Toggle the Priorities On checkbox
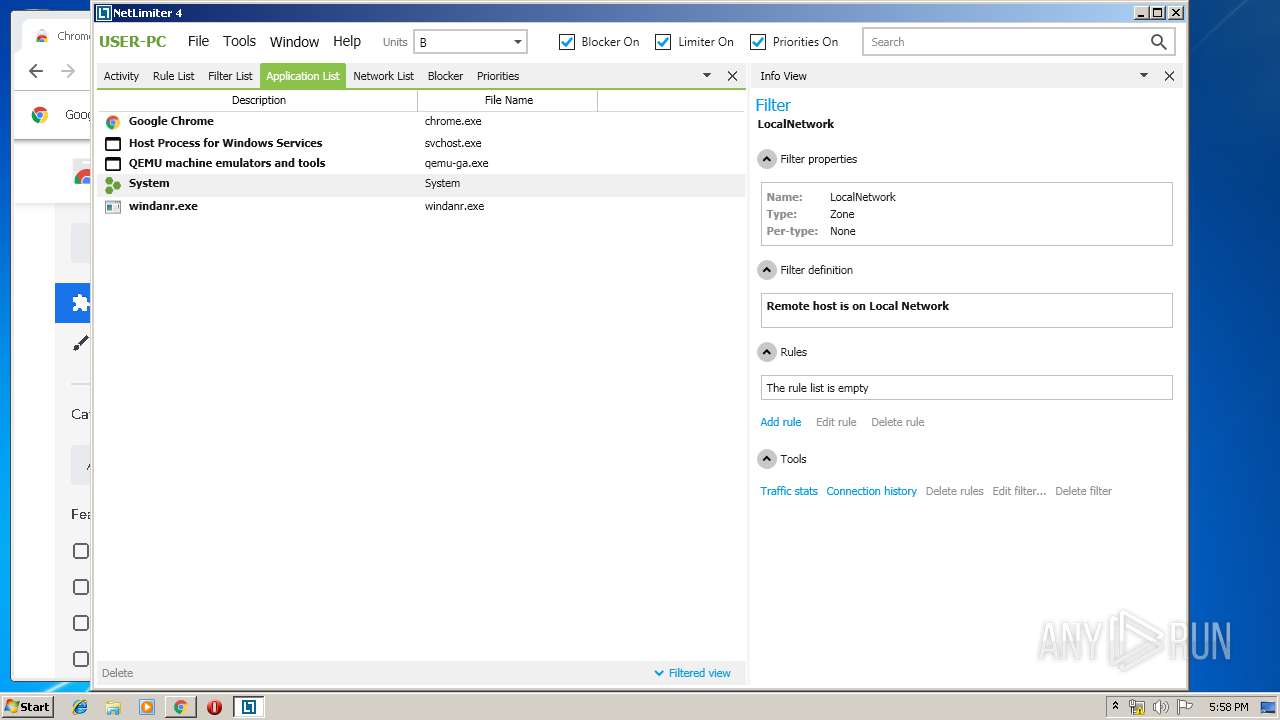Screen dimensions: 1280x720 (758, 42)
